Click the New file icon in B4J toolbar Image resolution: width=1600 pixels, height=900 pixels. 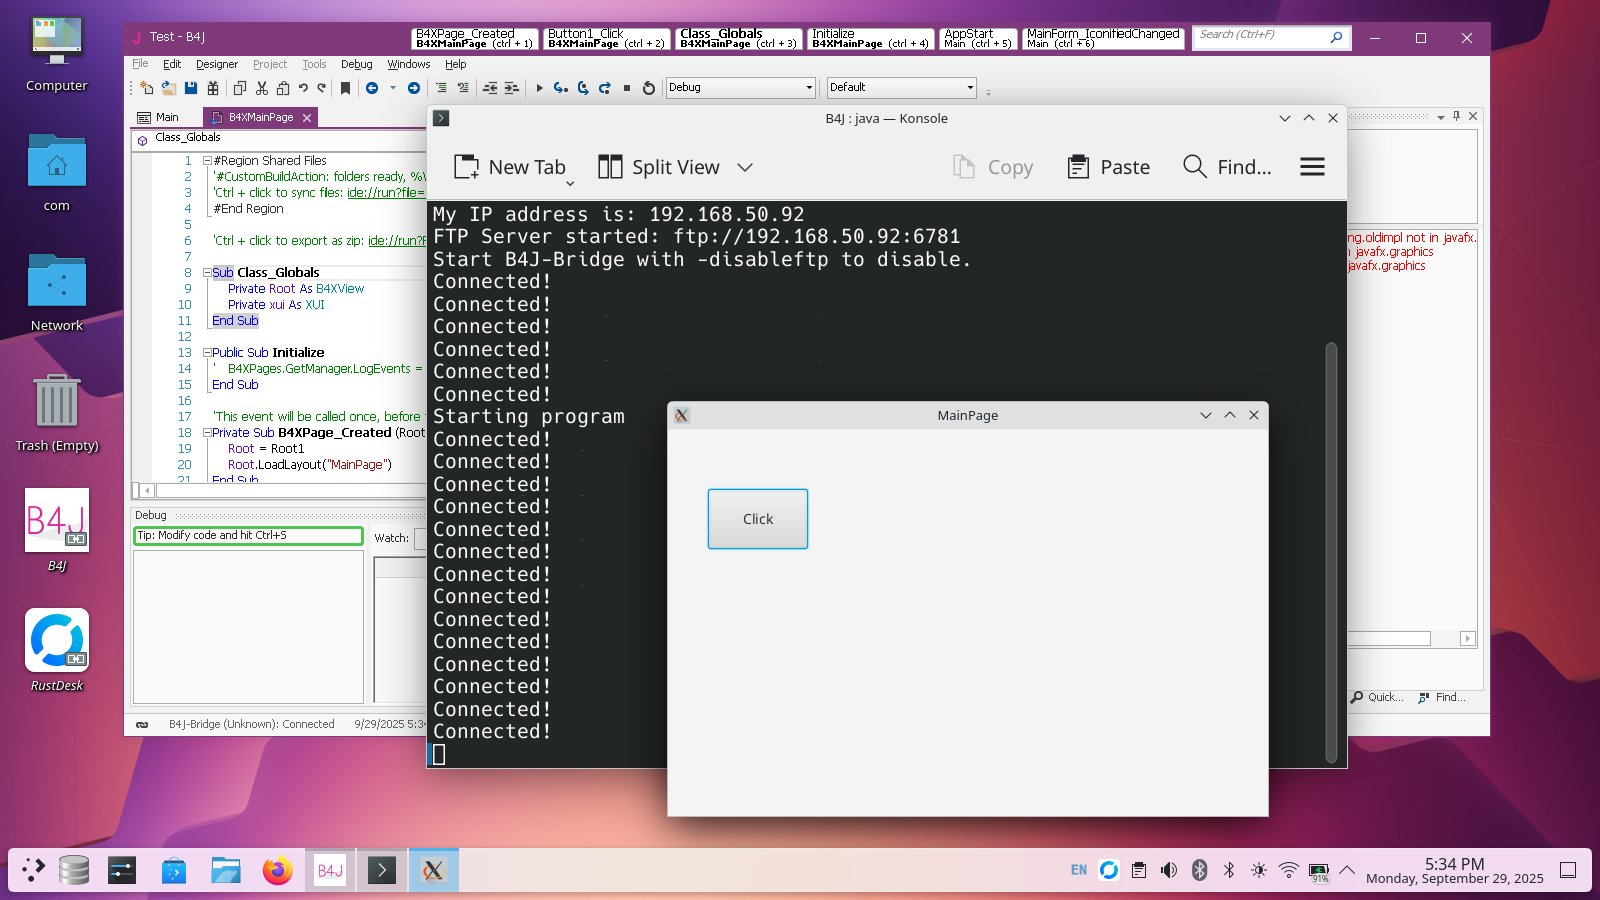pos(146,88)
